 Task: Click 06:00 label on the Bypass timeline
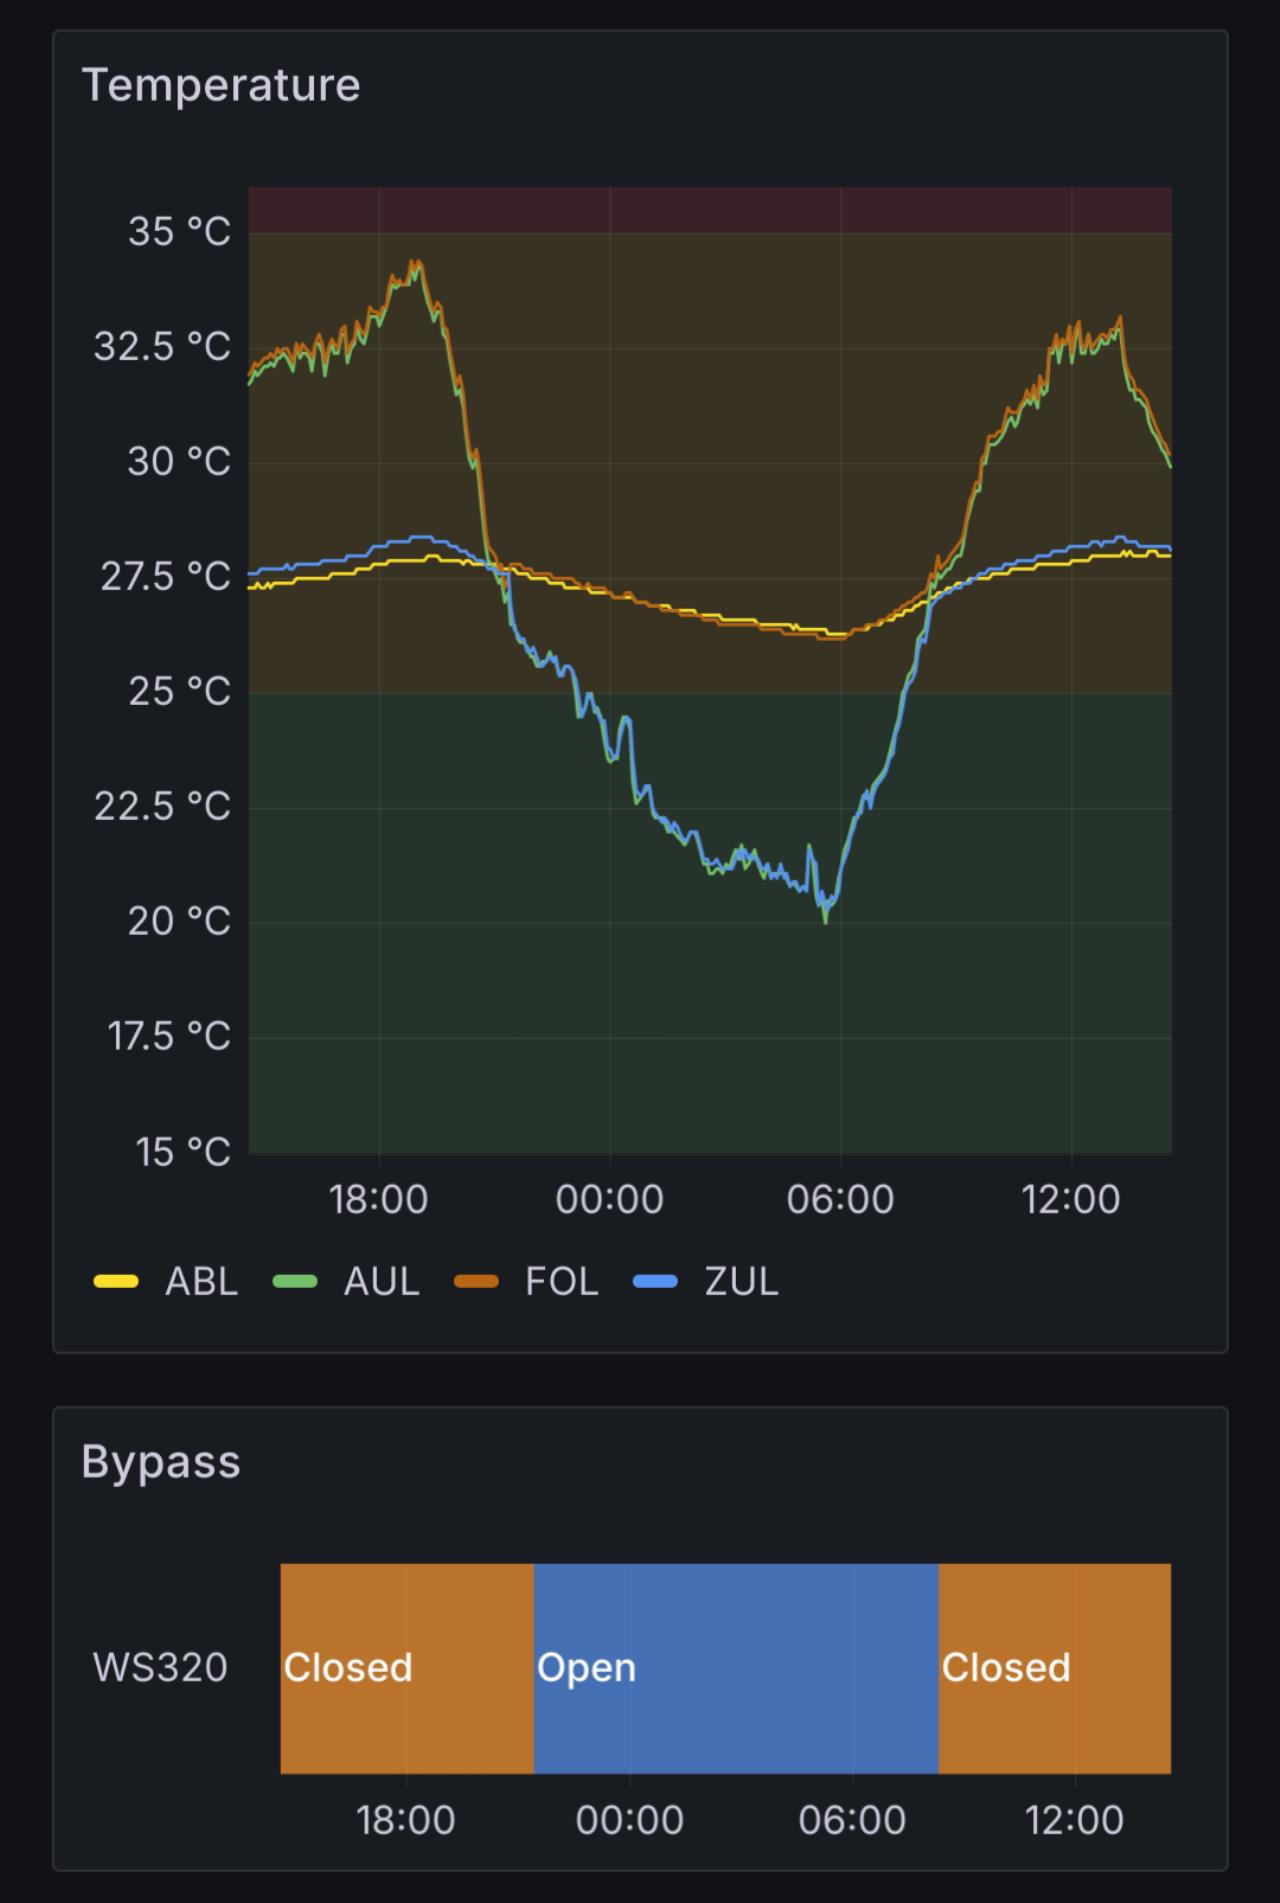(x=852, y=1819)
